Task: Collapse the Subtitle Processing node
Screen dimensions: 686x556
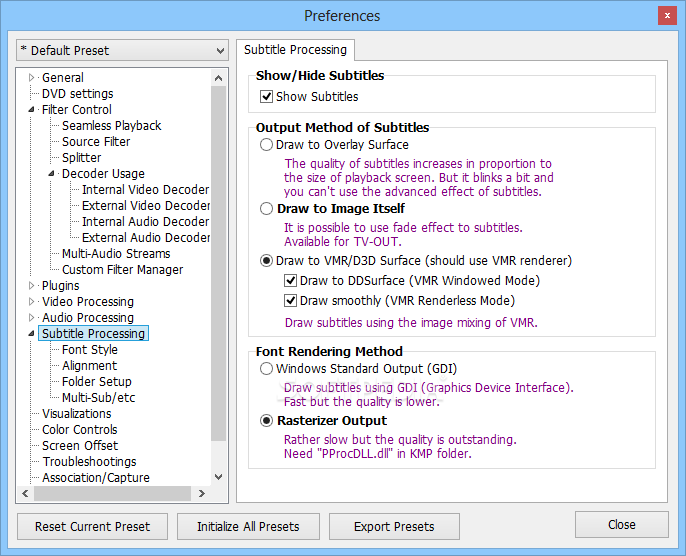Action: (x=32, y=333)
